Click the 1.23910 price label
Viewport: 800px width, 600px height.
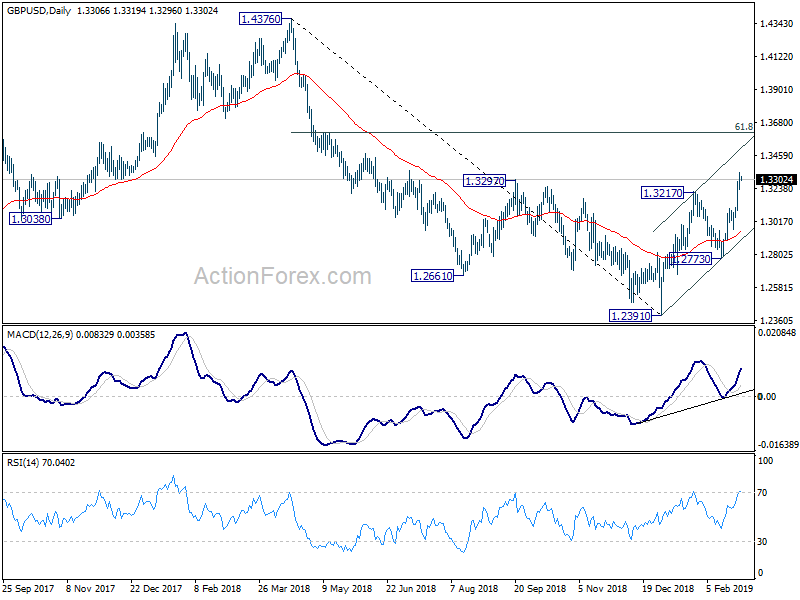(x=631, y=316)
